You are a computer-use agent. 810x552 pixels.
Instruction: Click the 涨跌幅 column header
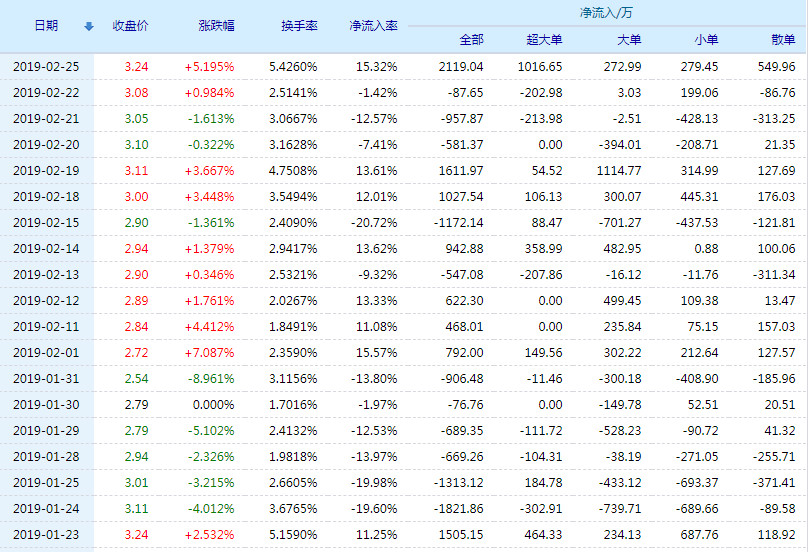pos(217,26)
